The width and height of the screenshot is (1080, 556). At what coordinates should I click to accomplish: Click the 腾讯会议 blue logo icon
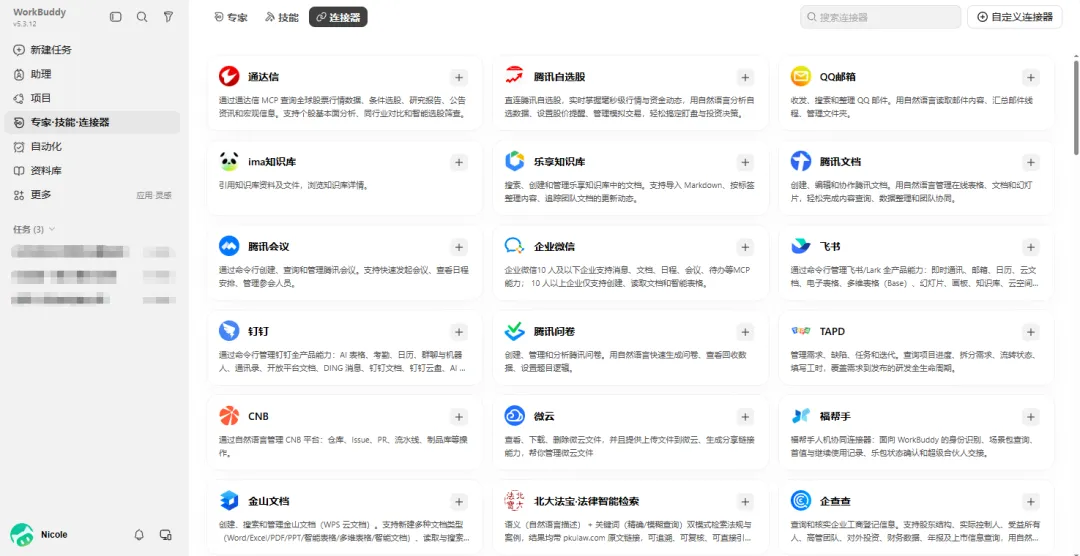coord(229,247)
